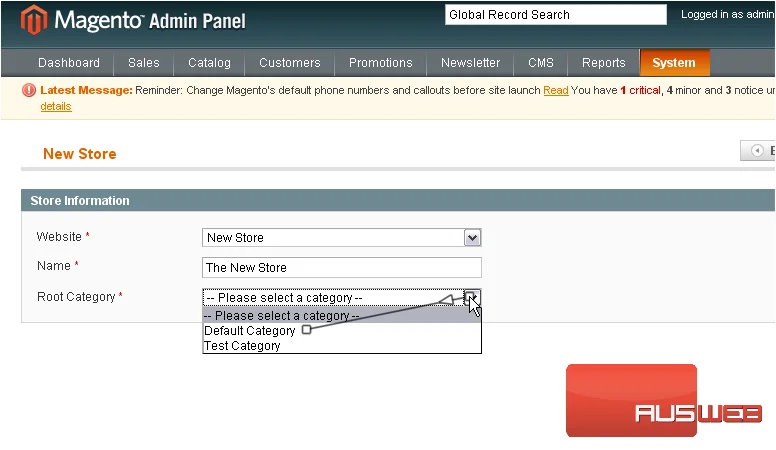Viewport: 776px width, 450px height.
Task: Click the Latest Message alert icon
Action: pos(29,90)
